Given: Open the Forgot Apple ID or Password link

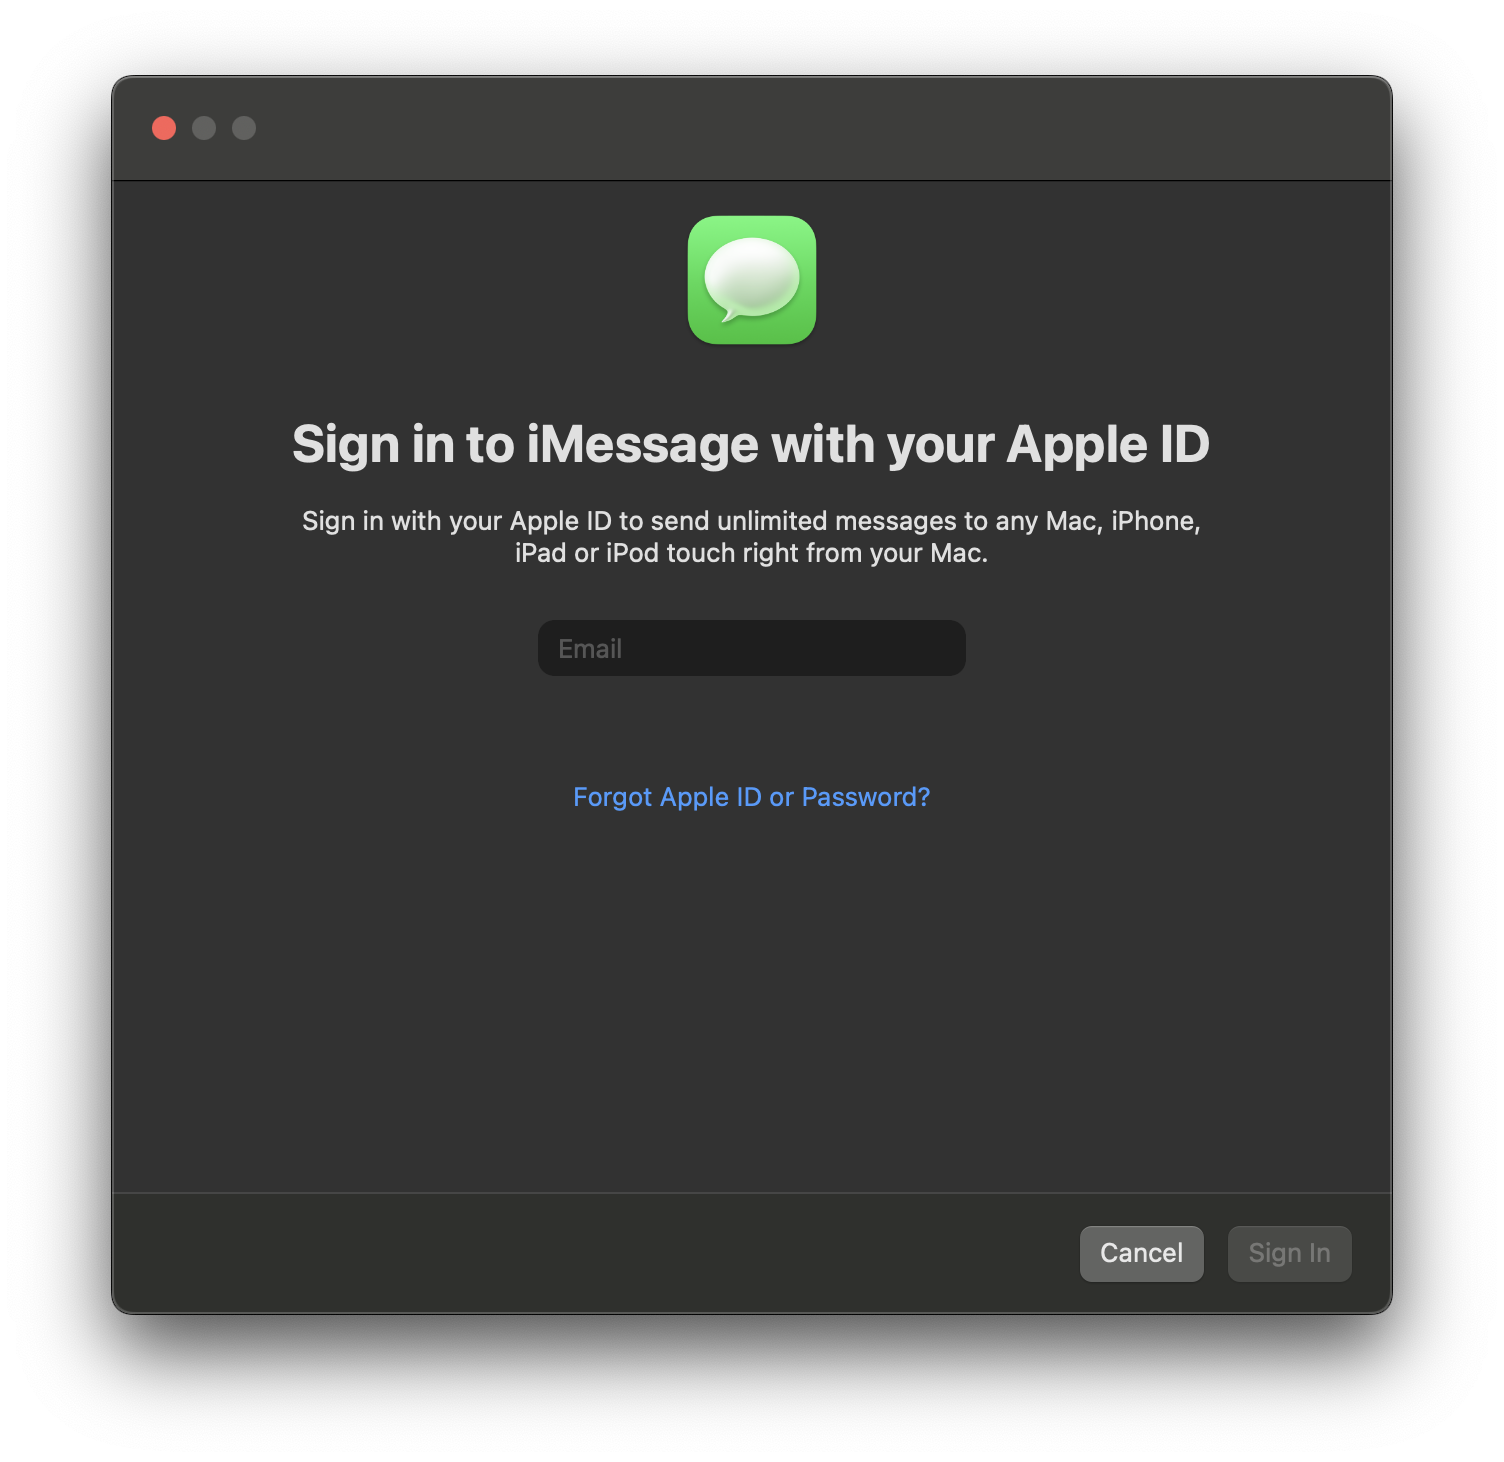Looking at the screenshot, I should coord(752,797).
